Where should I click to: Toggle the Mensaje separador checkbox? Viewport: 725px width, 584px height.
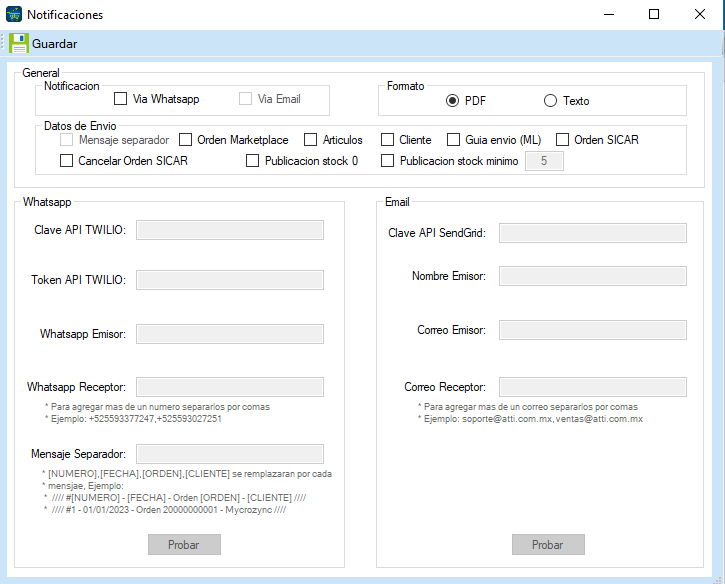point(67,140)
